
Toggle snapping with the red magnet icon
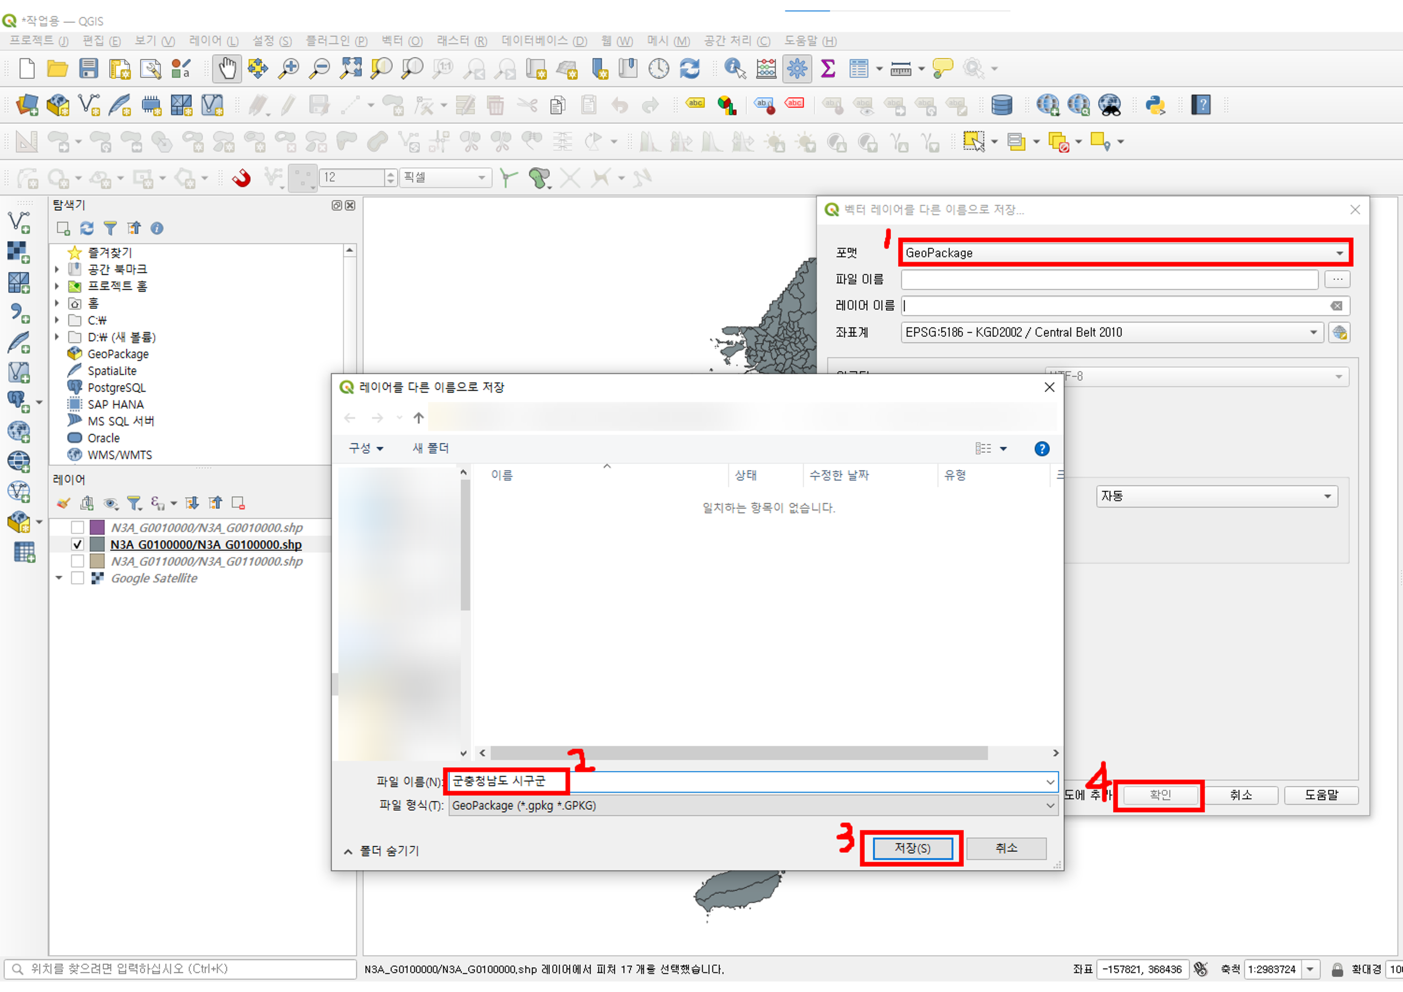pyautogui.click(x=241, y=178)
